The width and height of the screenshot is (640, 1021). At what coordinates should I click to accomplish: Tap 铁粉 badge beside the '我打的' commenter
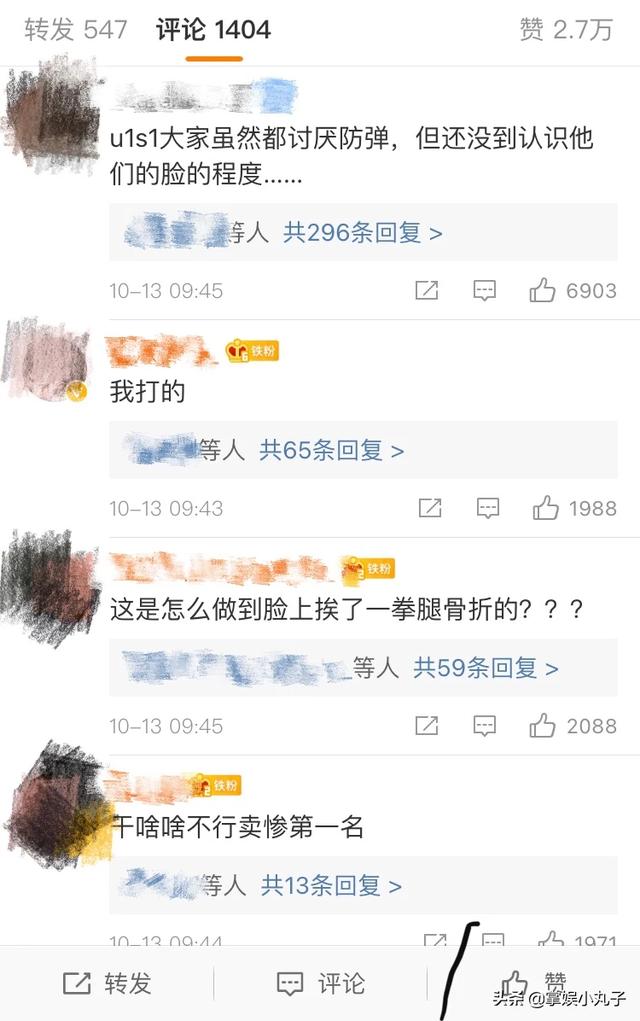coord(253,351)
